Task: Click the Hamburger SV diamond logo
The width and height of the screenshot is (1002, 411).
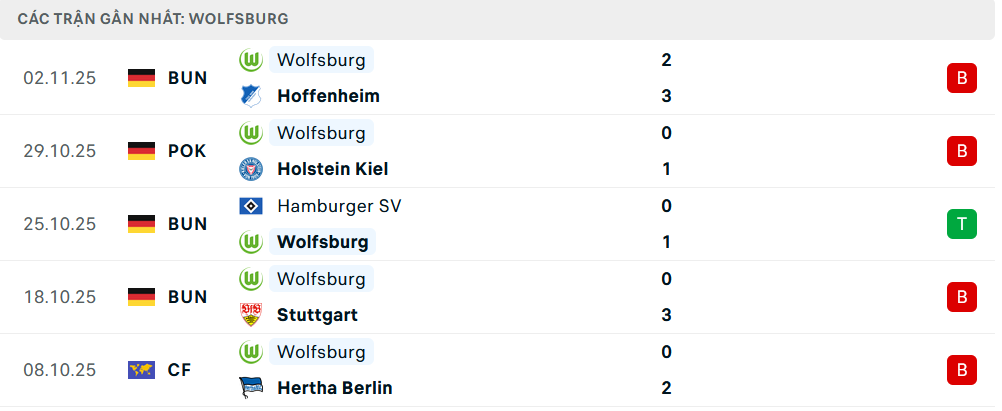Action: tap(250, 206)
